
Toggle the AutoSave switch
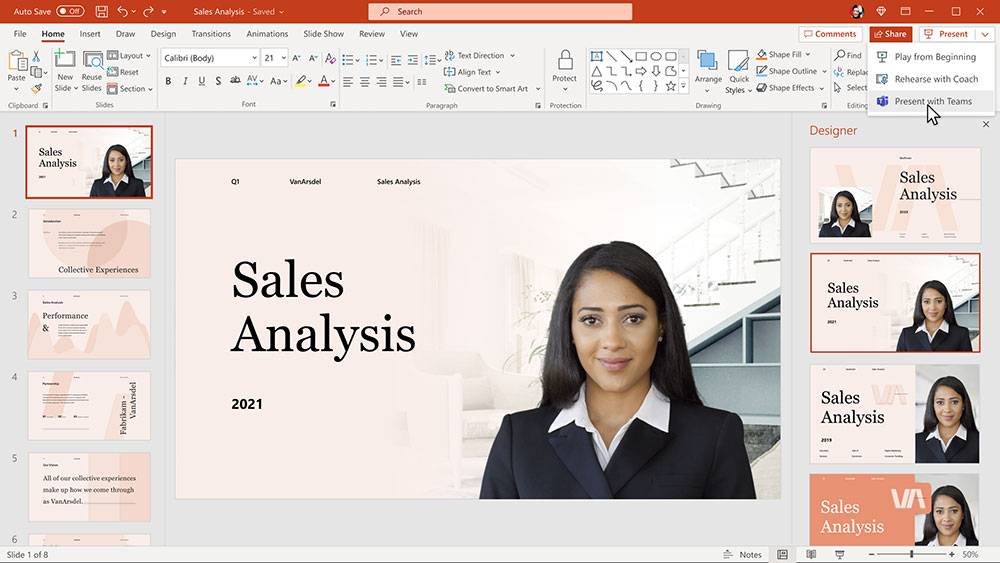pos(70,11)
